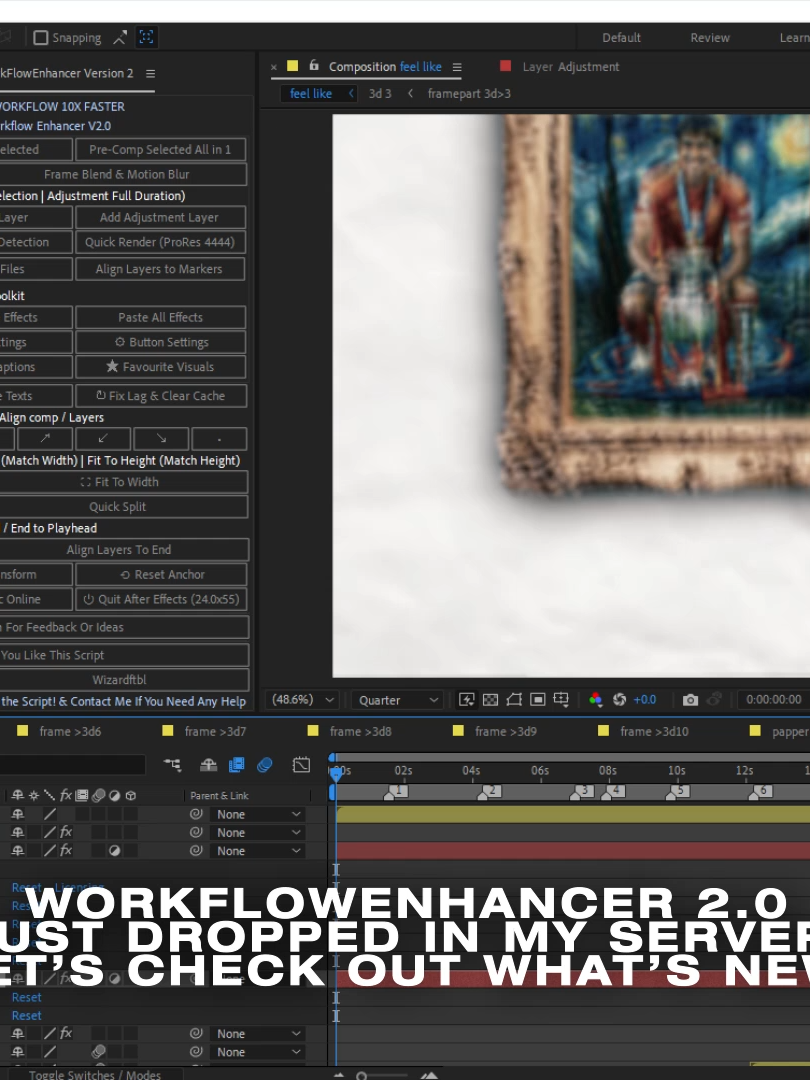Open the Quarter resolution dropdown

click(x=398, y=700)
